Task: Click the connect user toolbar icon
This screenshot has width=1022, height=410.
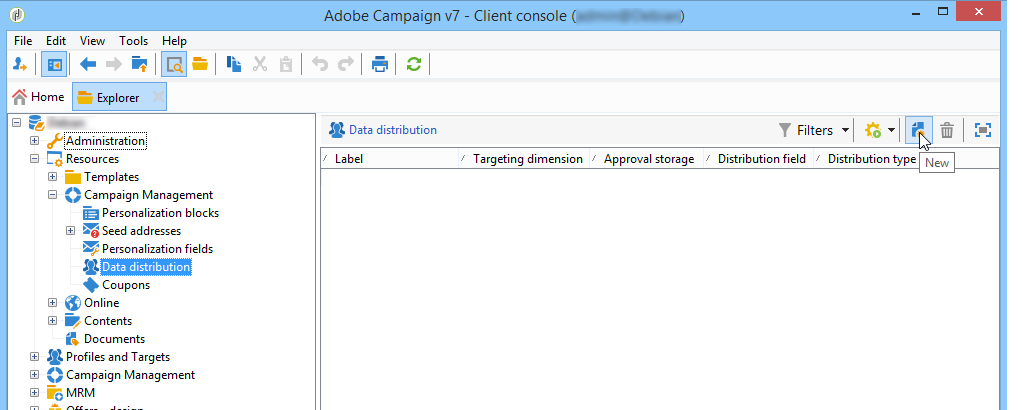Action: coord(20,65)
